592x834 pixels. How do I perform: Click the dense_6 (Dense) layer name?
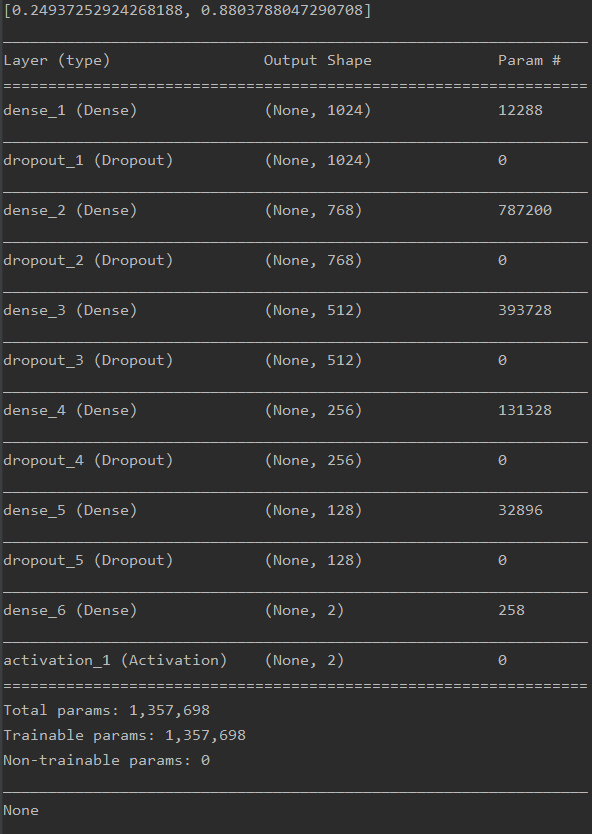tap(70, 611)
